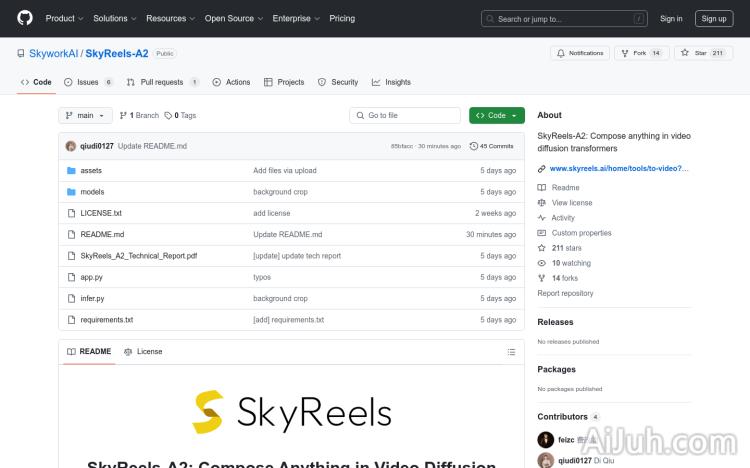The height and width of the screenshot is (468, 750).
Task: Open the Pricing page
Action: [342, 18]
